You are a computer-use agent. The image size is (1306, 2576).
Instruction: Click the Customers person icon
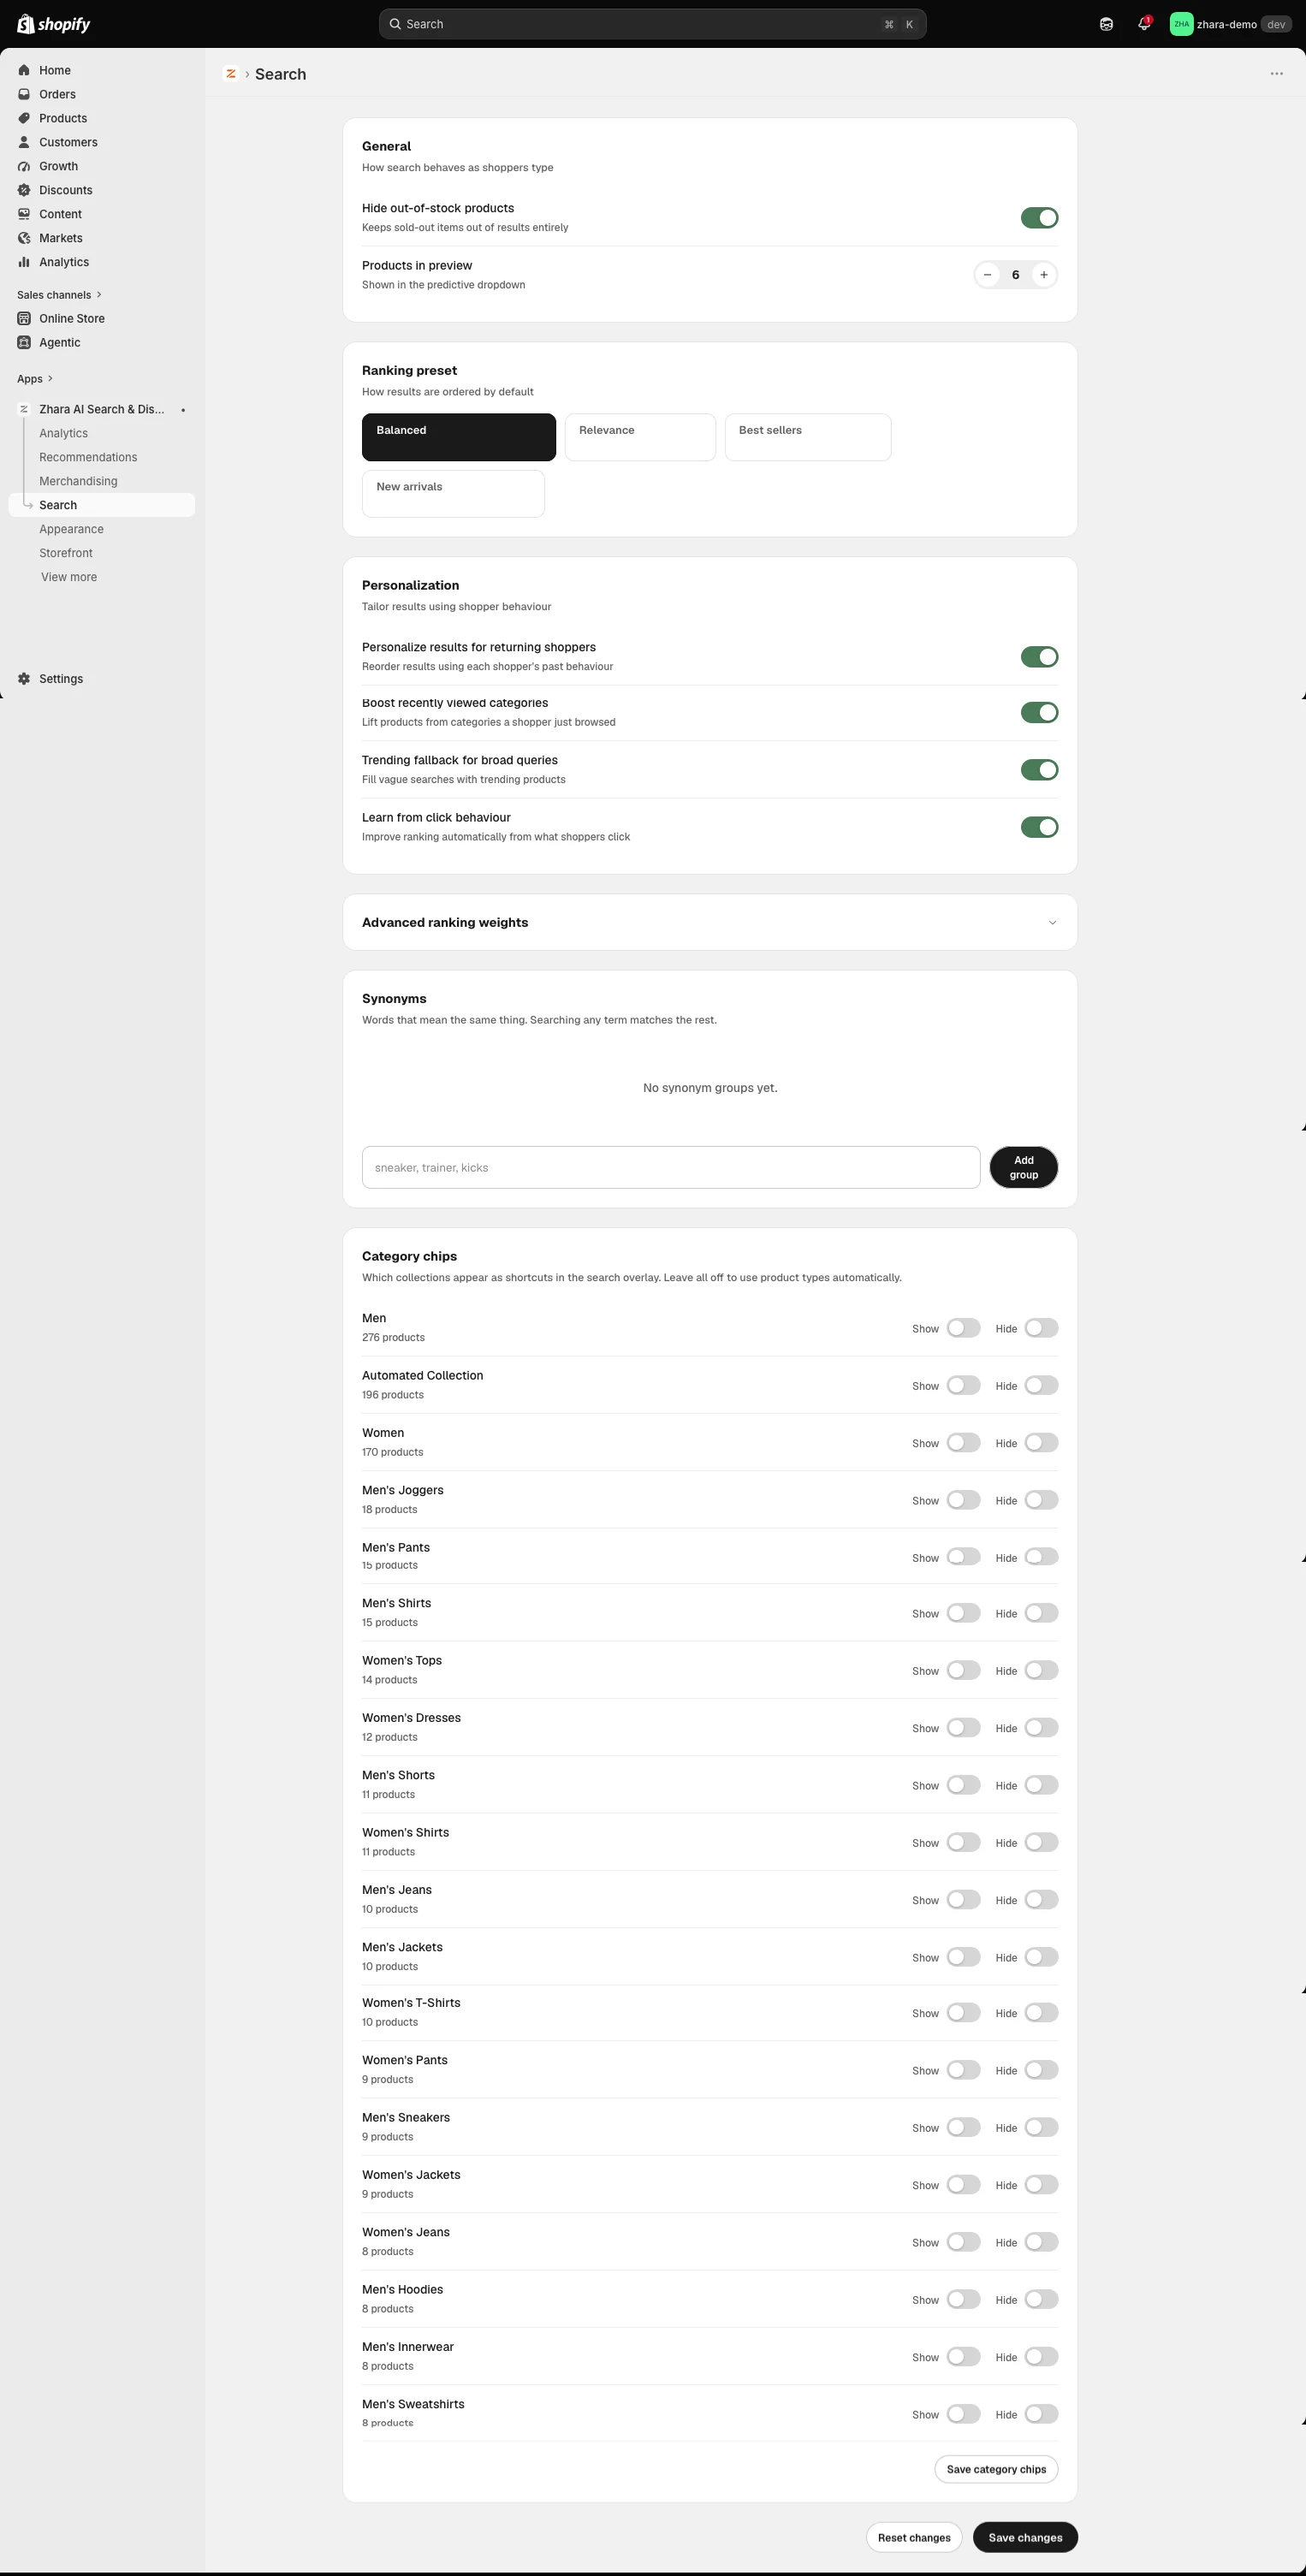point(24,142)
